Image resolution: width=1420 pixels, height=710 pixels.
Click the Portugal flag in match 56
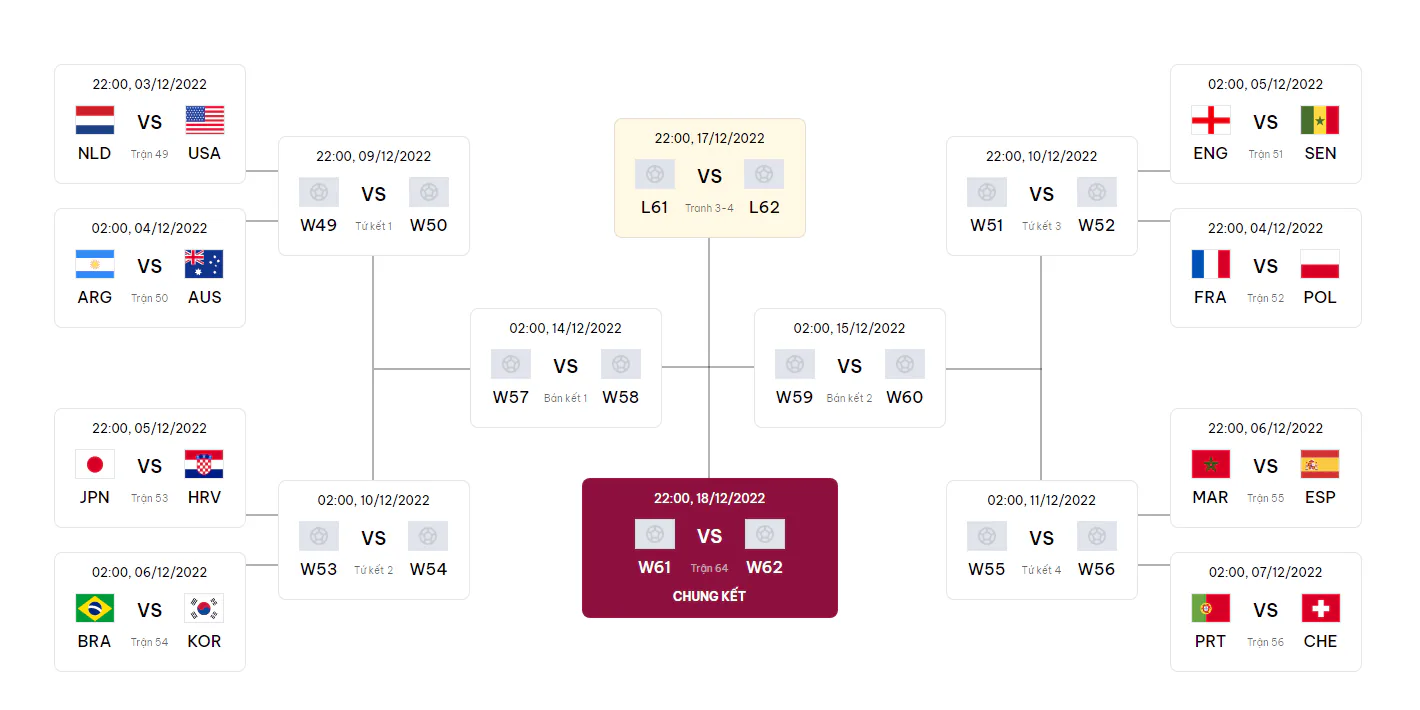click(1211, 608)
